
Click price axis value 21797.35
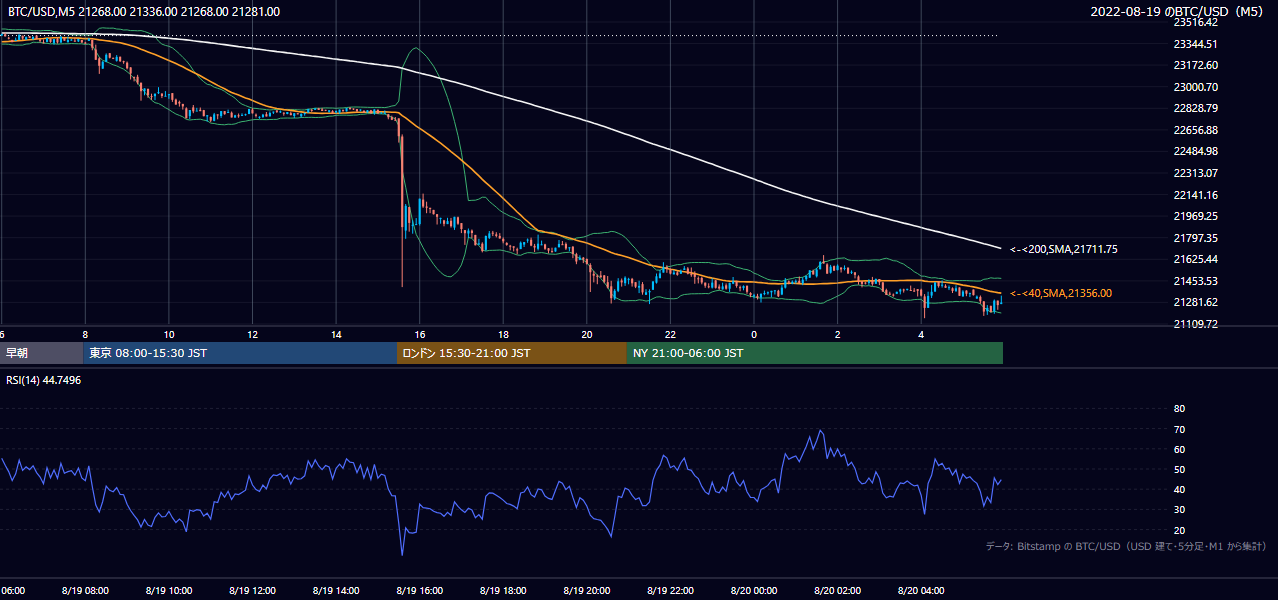tap(1195, 238)
